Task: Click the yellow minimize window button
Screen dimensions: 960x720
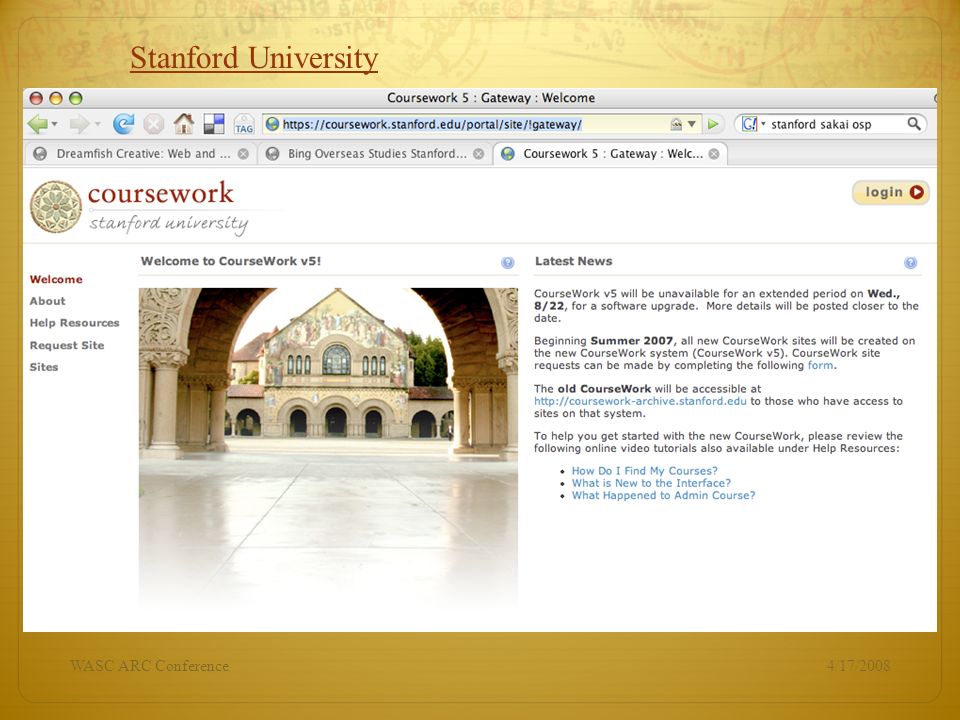Action: (x=56, y=98)
